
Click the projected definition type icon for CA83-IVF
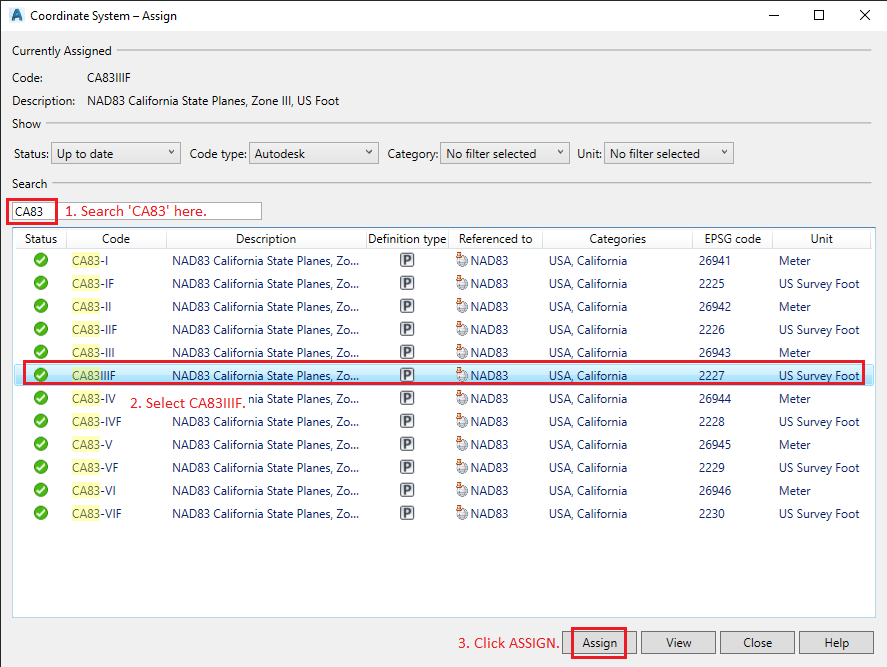click(407, 421)
